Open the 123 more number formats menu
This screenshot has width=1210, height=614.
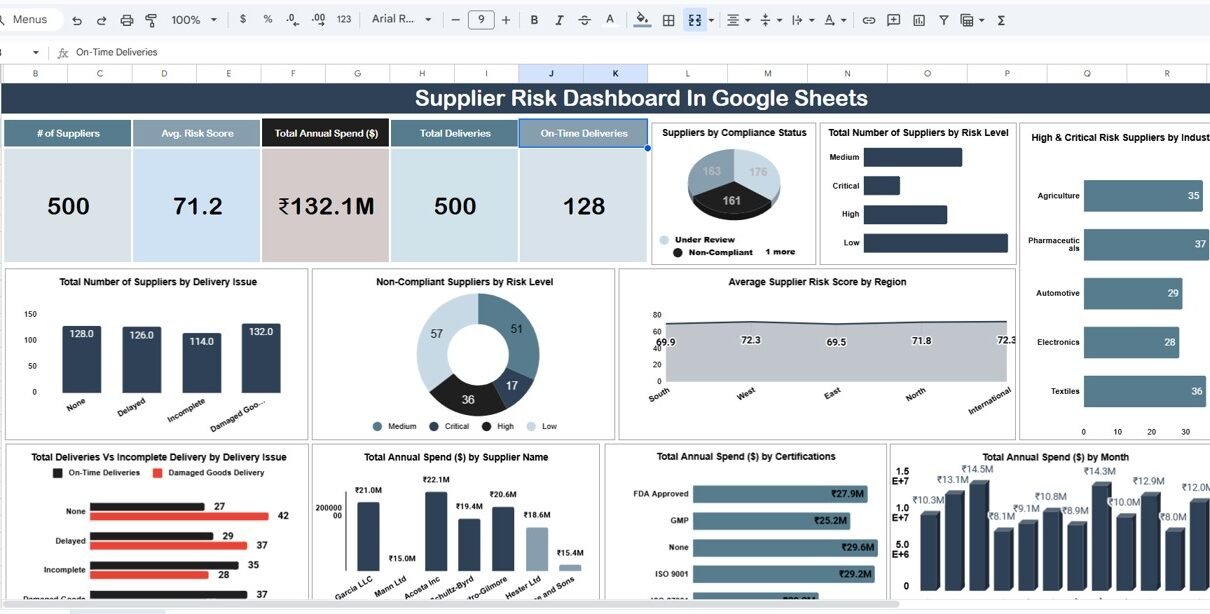pos(344,20)
